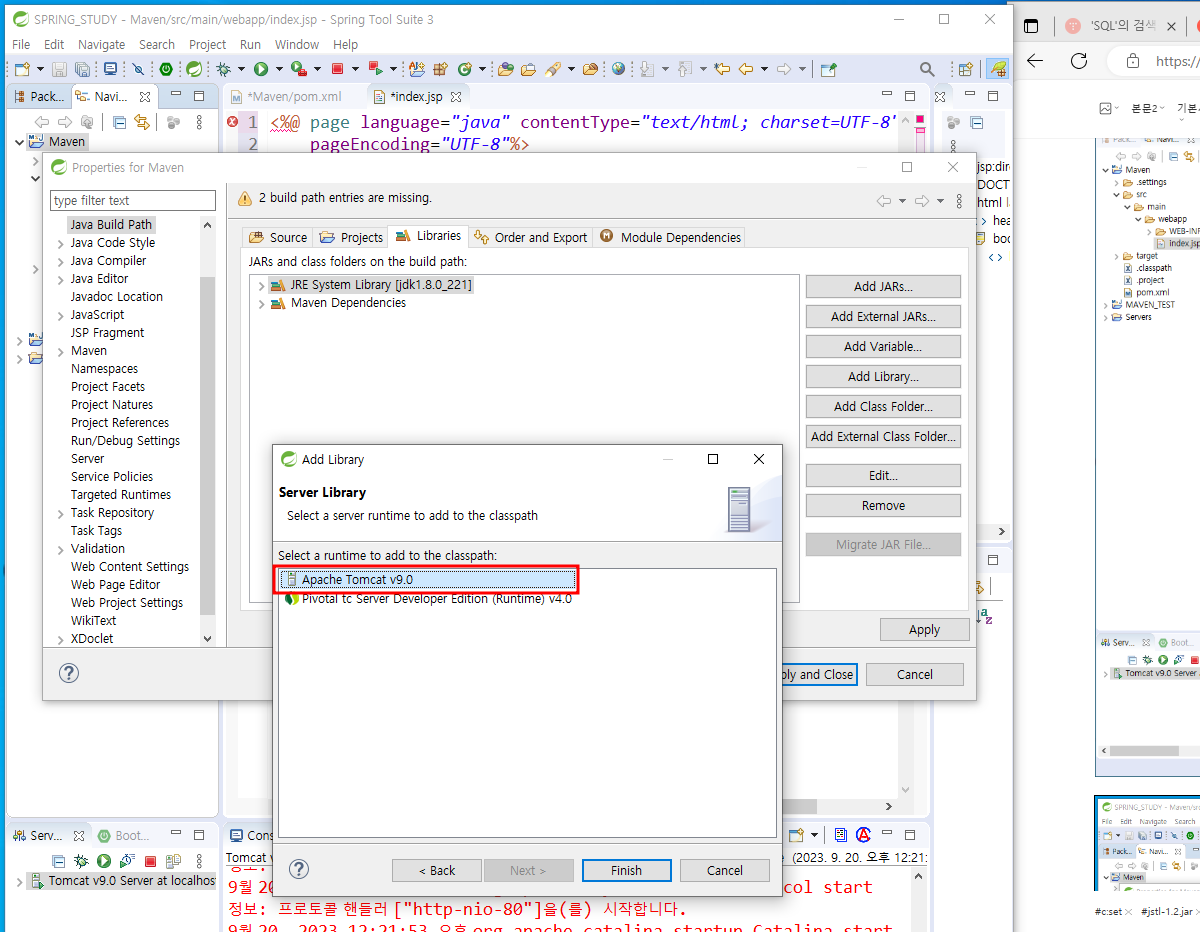Click the New file toolbar icon
Viewport: 1200px width, 932px height.
22,69
